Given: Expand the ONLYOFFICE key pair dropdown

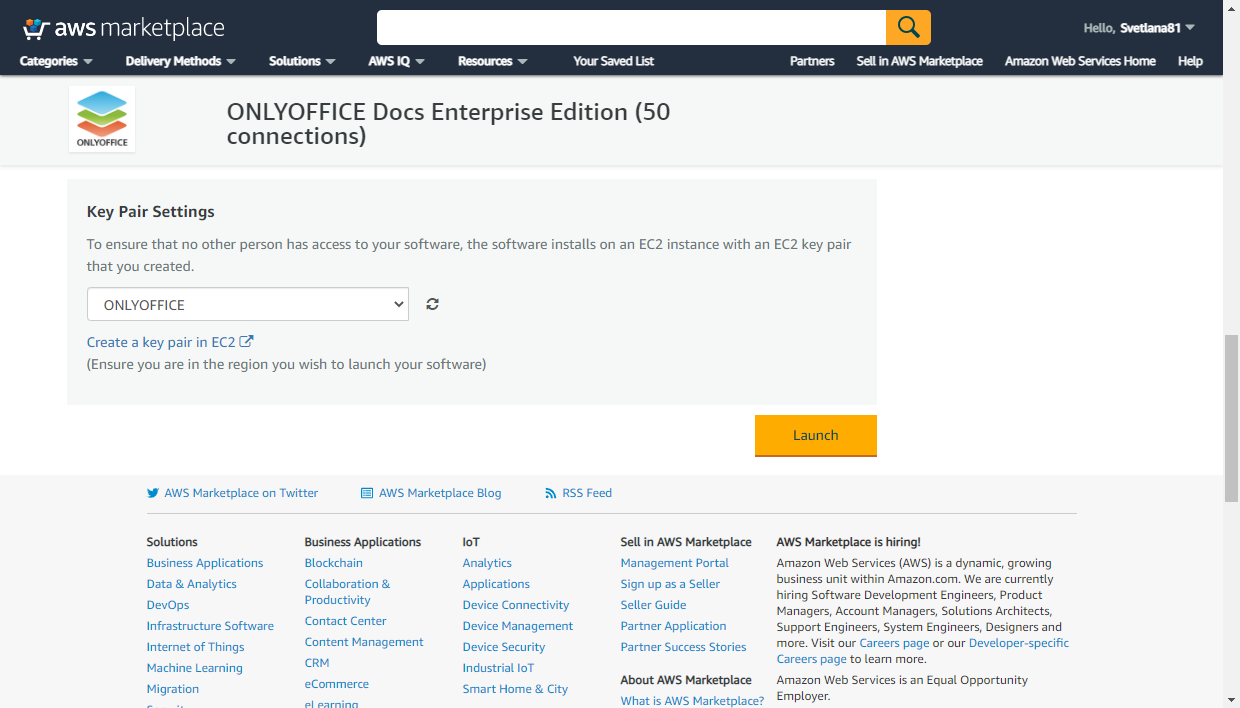Looking at the screenshot, I should click(247, 304).
